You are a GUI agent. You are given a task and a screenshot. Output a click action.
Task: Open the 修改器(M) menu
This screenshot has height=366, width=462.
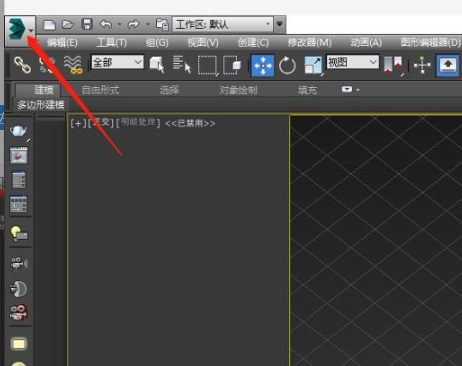[310, 43]
